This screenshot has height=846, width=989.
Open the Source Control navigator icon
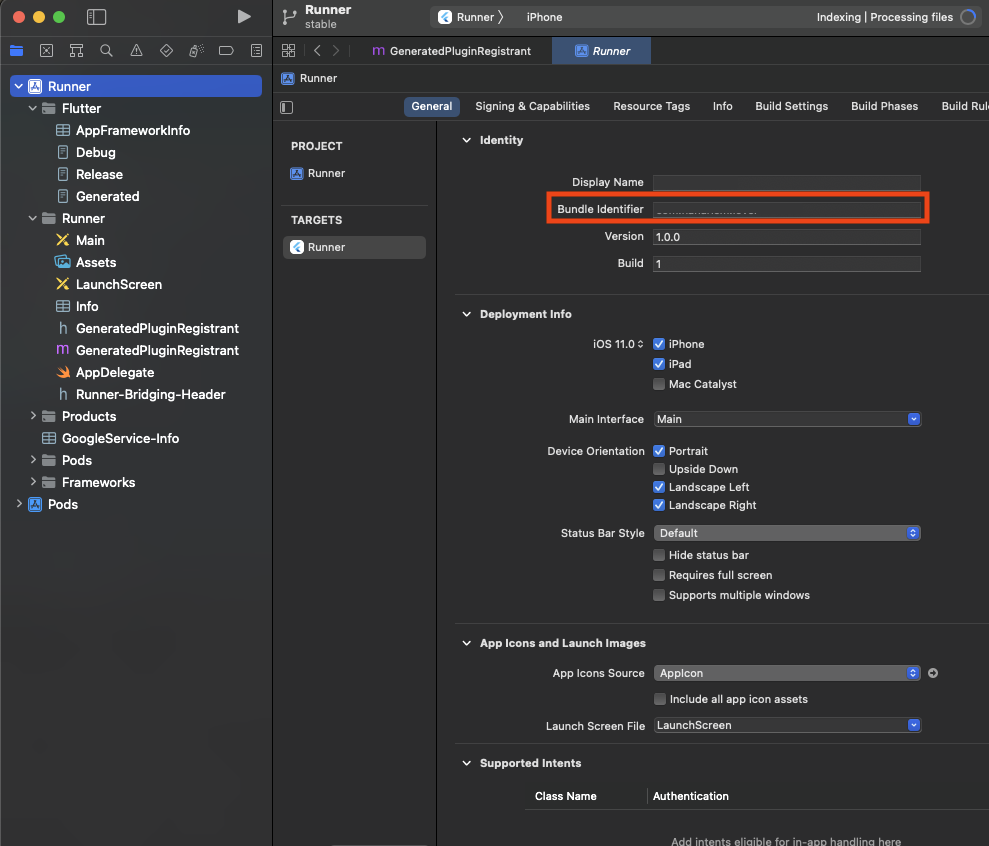[47, 51]
